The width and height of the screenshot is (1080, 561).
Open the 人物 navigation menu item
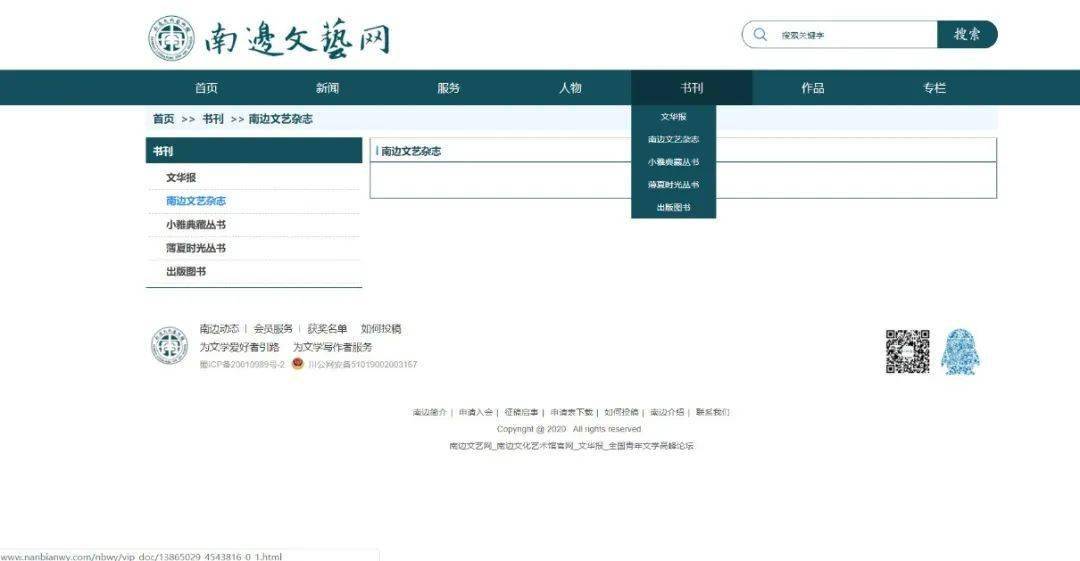tap(570, 88)
